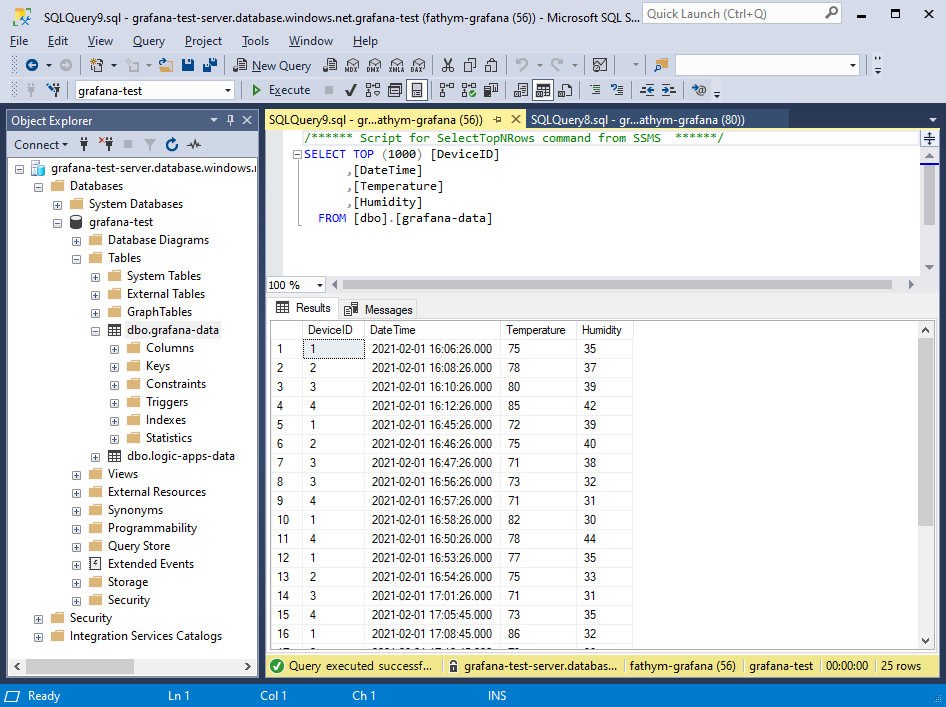Open the Project menu
946x707 pixels.
203,41
